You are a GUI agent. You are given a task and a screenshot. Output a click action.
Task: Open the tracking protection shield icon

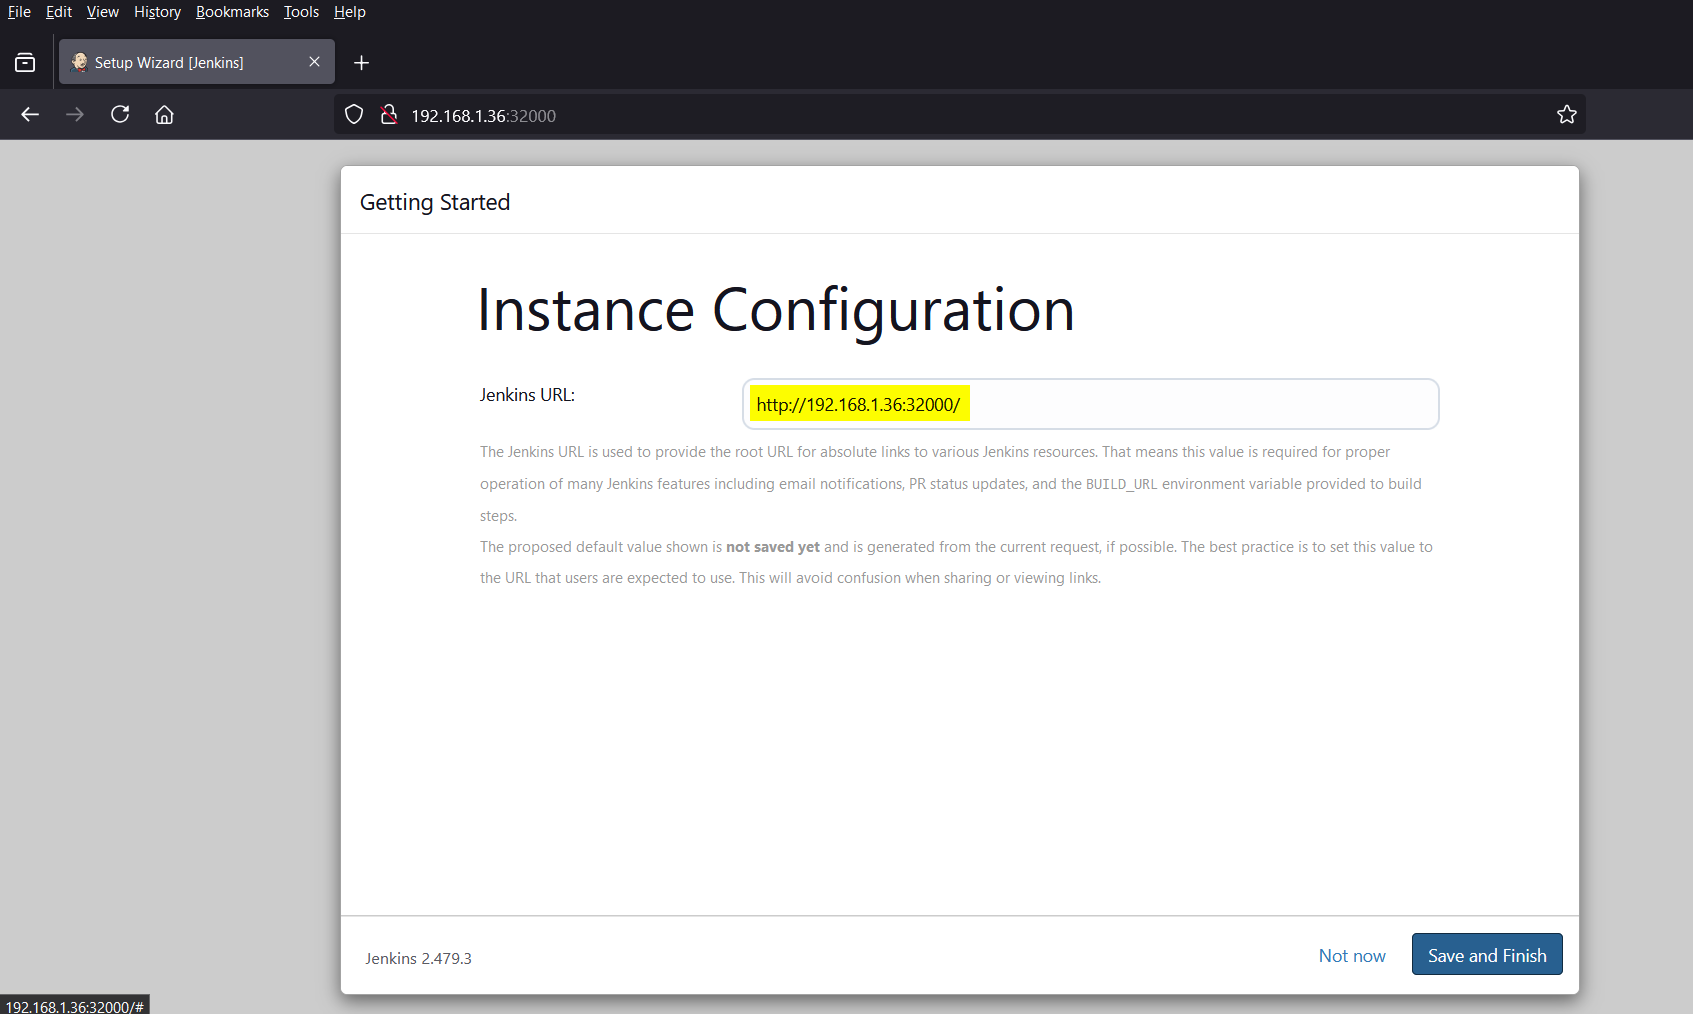(x=354, y=115)
